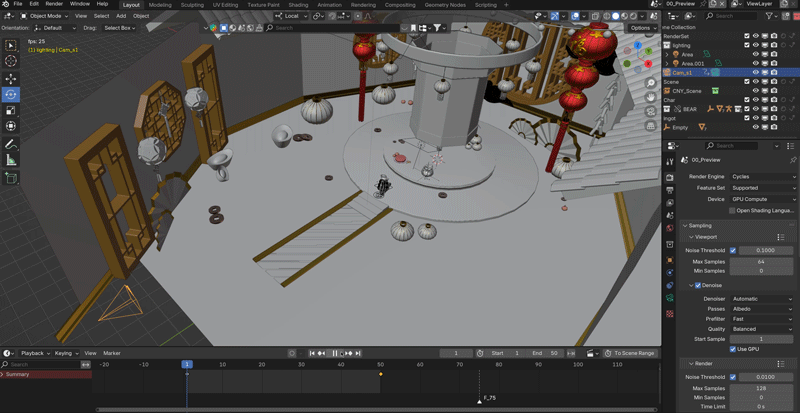This screenshot has width=800, height=413.
Task: Activate the Select Box tool icon
Action: [11, 45]
